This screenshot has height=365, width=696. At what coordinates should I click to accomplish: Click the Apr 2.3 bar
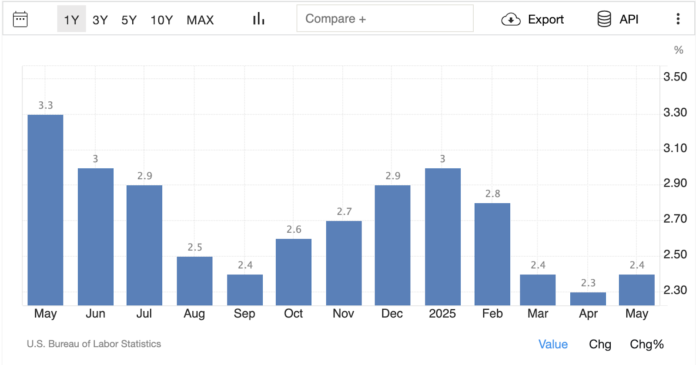tap(588, 299)
